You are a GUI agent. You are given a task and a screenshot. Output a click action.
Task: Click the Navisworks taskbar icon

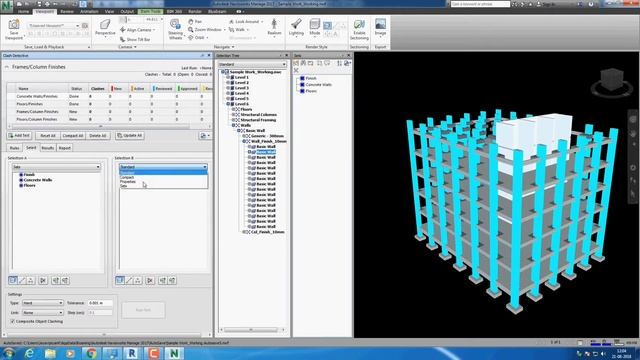tap(174, 353)
